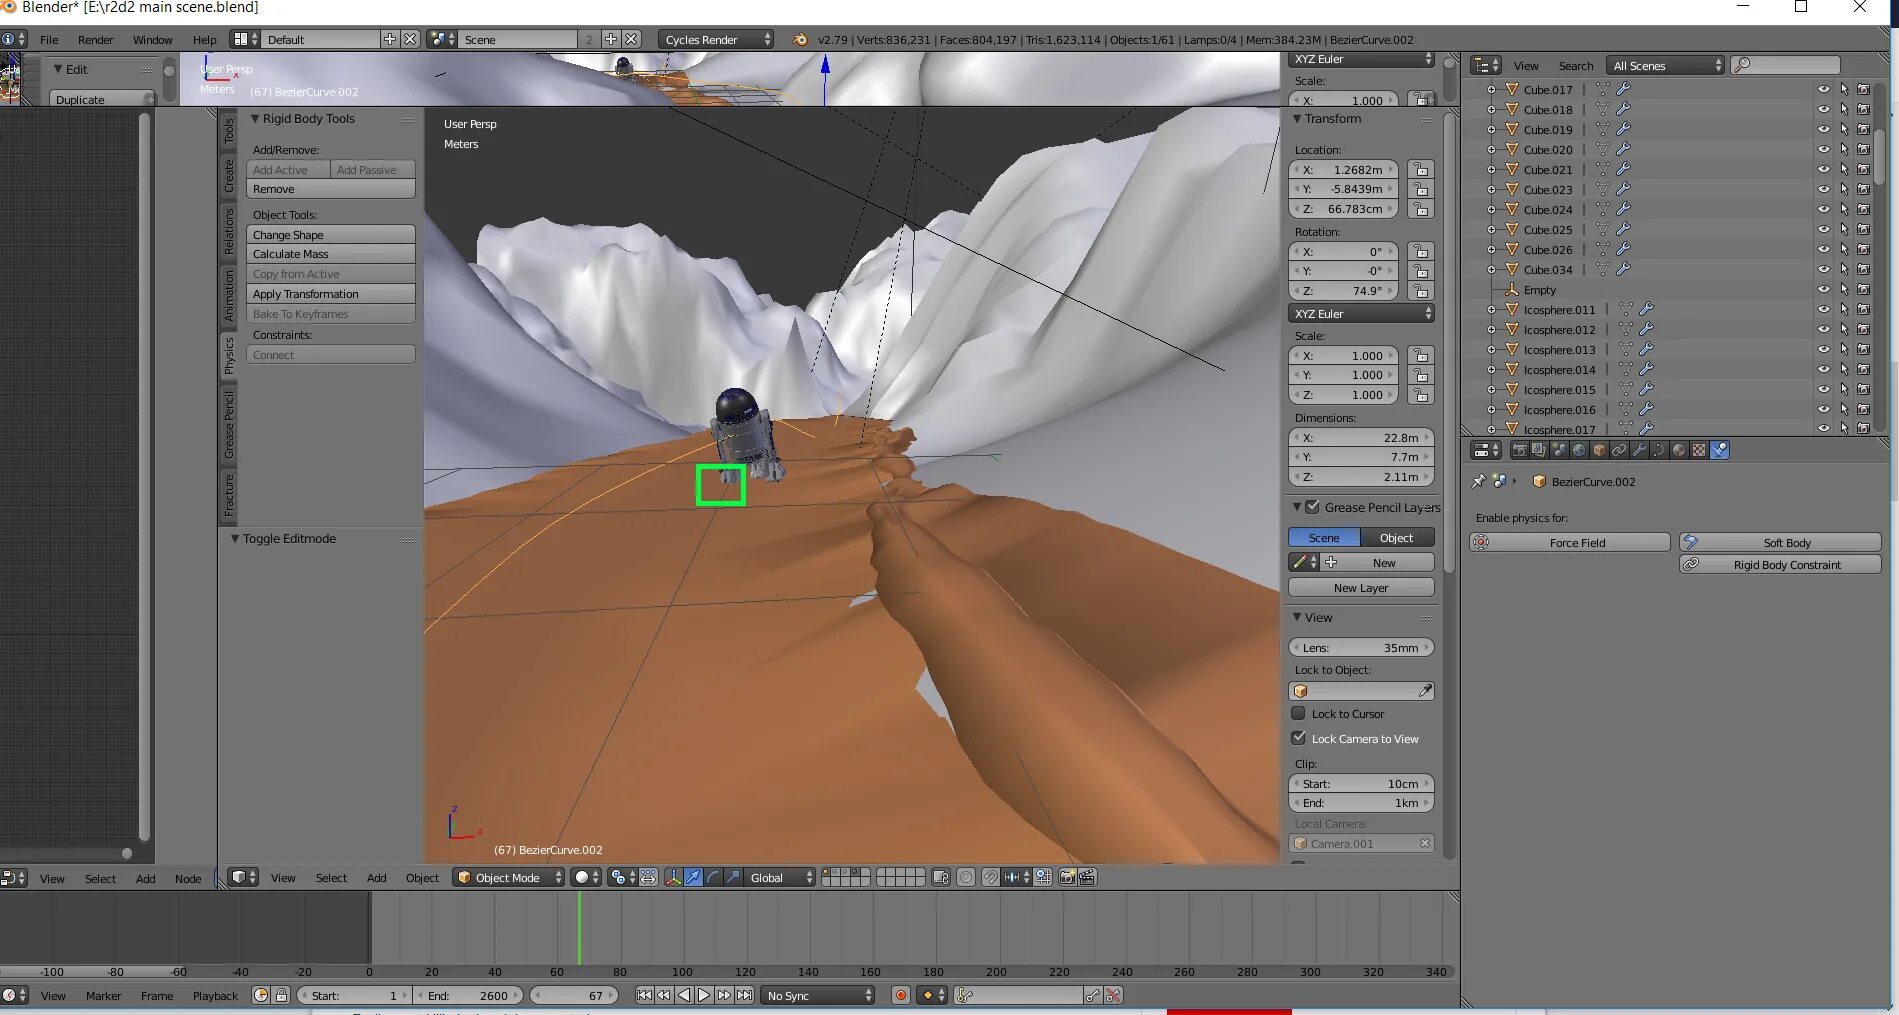The width and height of the screenshot is (1899, 1015).
Task: Click the Render camera properties tab
Action: (x=1520, y=450)
